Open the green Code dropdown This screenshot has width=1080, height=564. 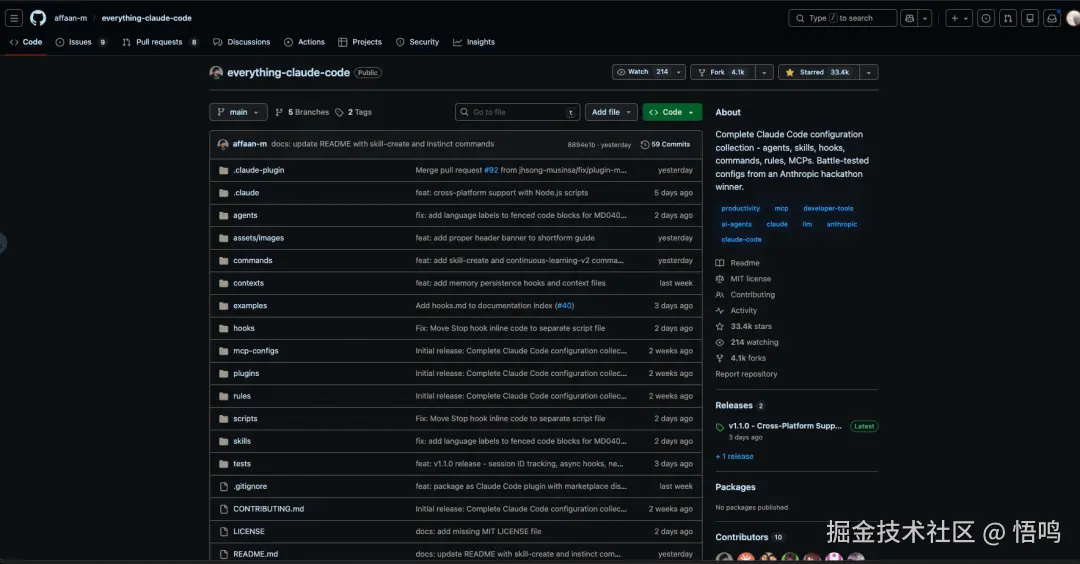(x=672, y=112)
